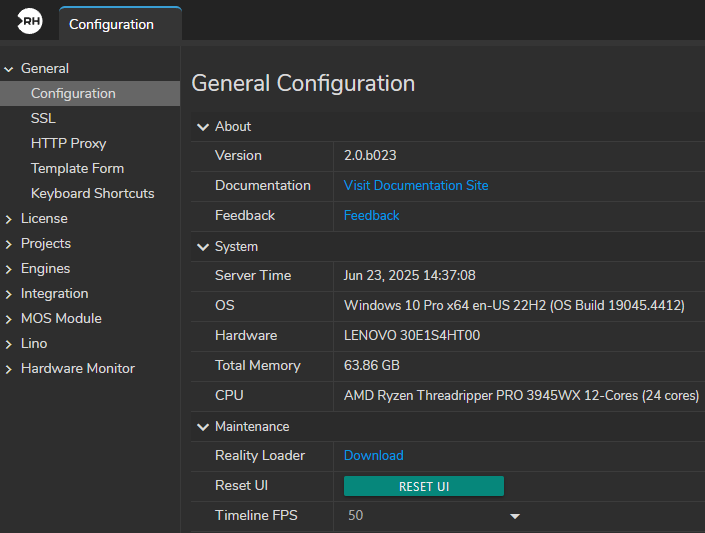Expand the MOS Module section
The width and height of the screenshot is (705, 533).
9,318
